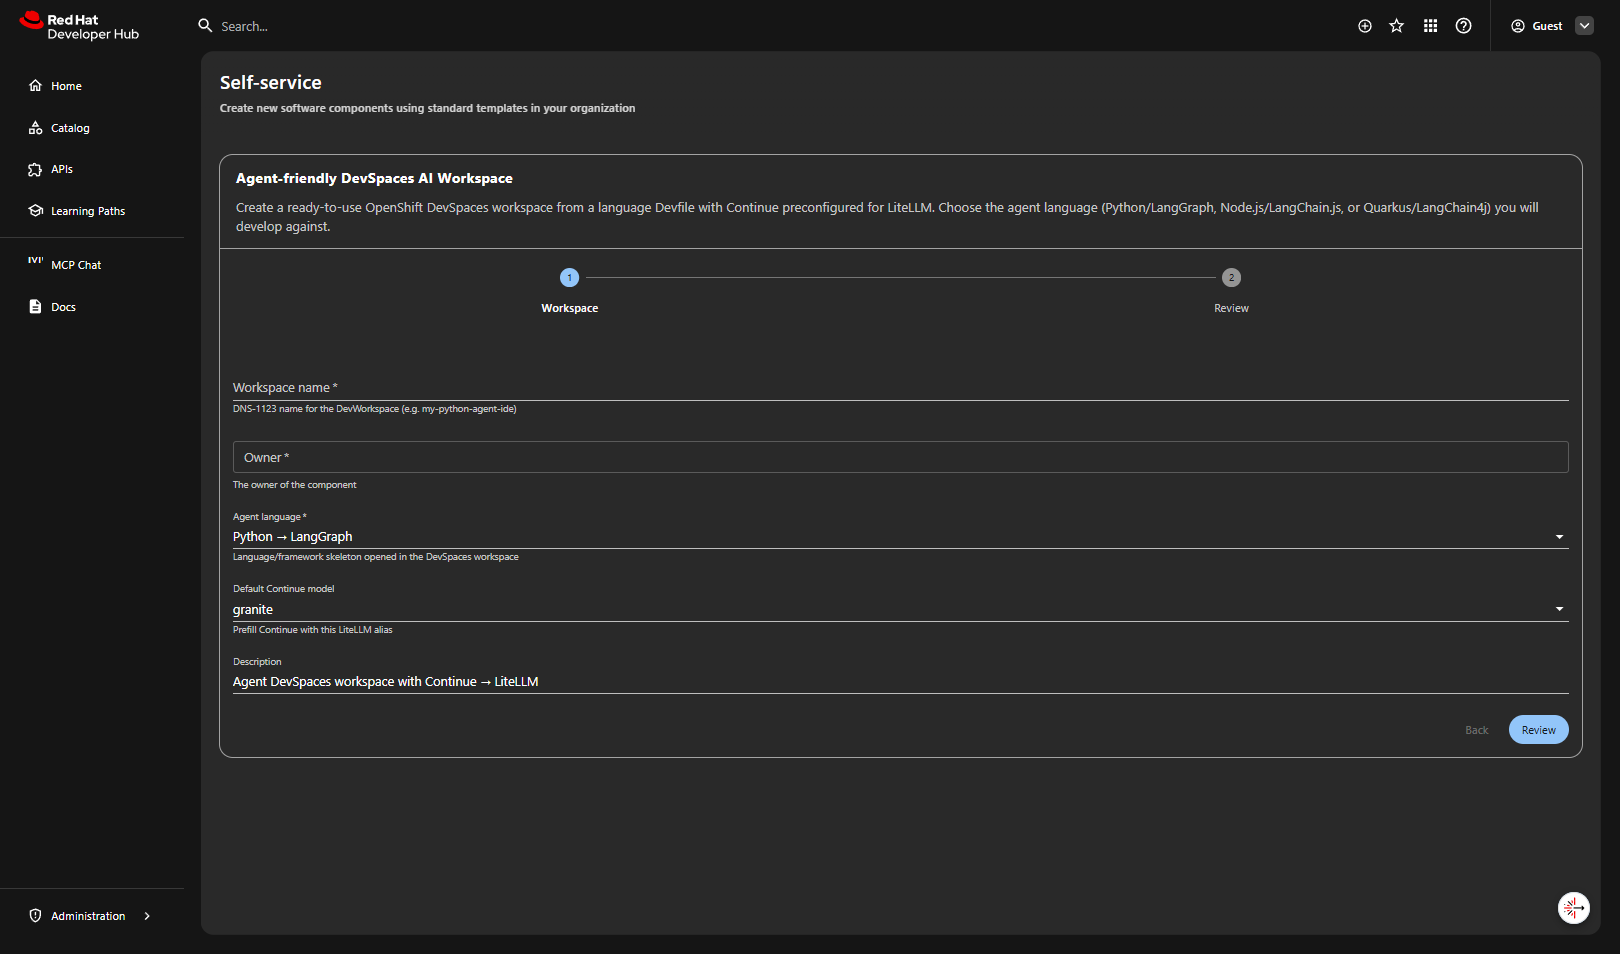Open the create plus-circle icon
The image size is (1620, 954).
tap(1365, 26)
